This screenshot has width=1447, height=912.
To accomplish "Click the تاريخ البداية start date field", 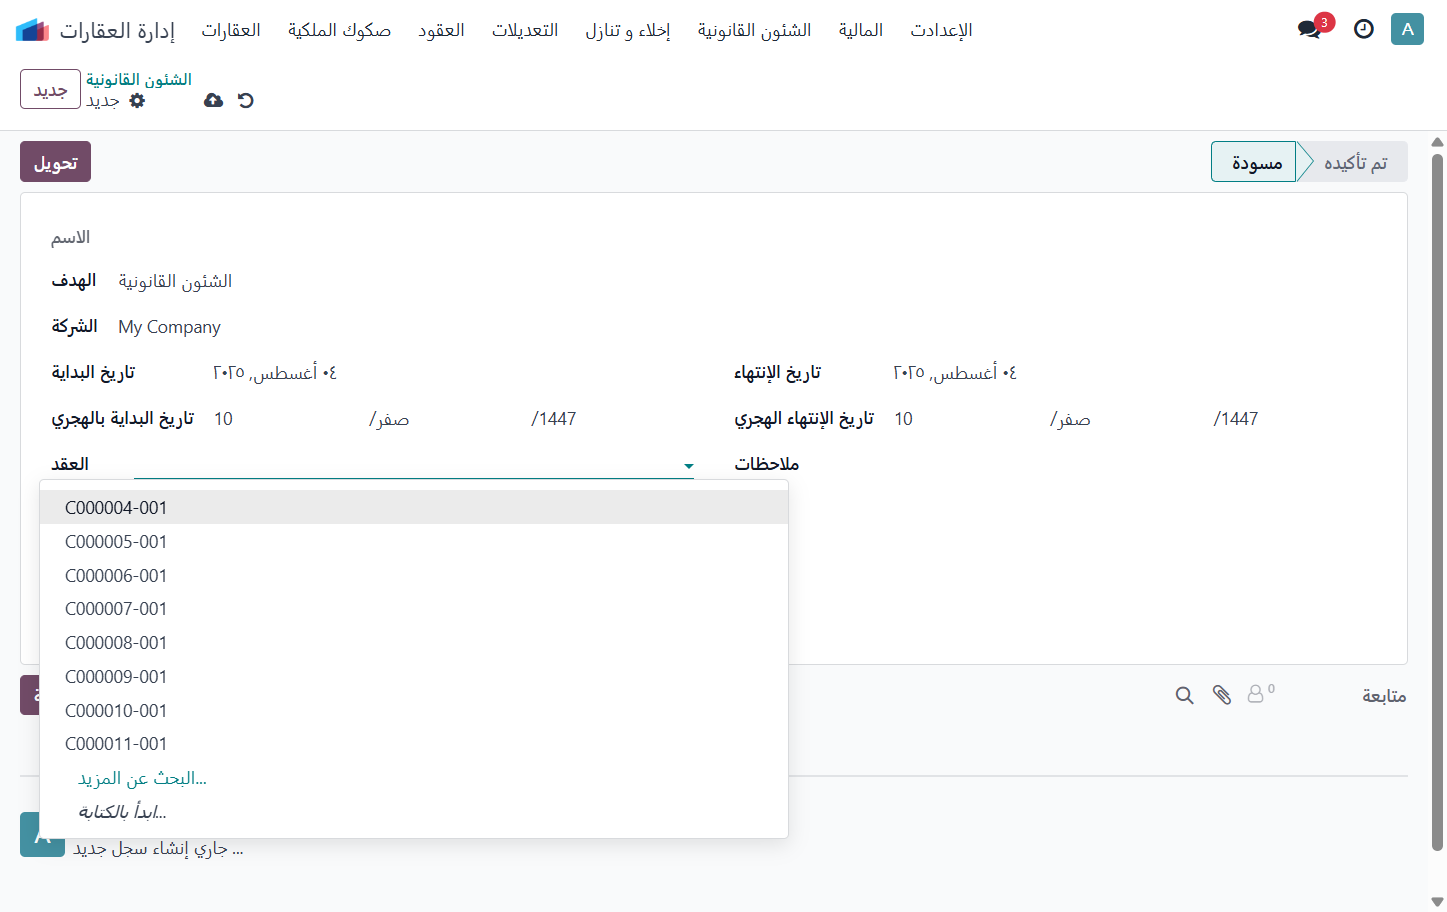I will click(x=451, y=372).
